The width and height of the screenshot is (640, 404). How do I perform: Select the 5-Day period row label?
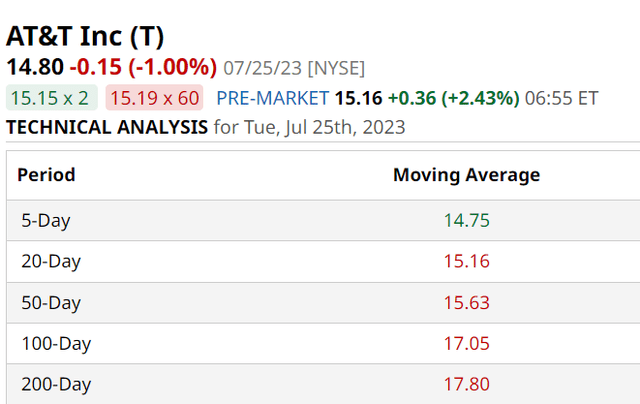[x=46, y=221]
